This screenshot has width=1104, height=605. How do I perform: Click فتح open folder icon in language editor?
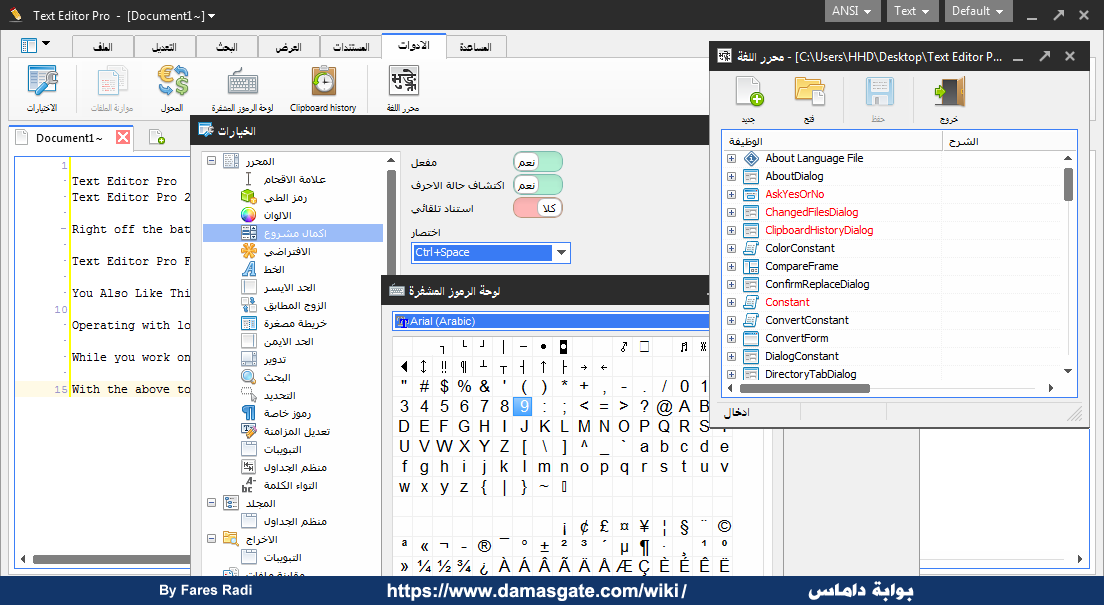coord(810,92)
